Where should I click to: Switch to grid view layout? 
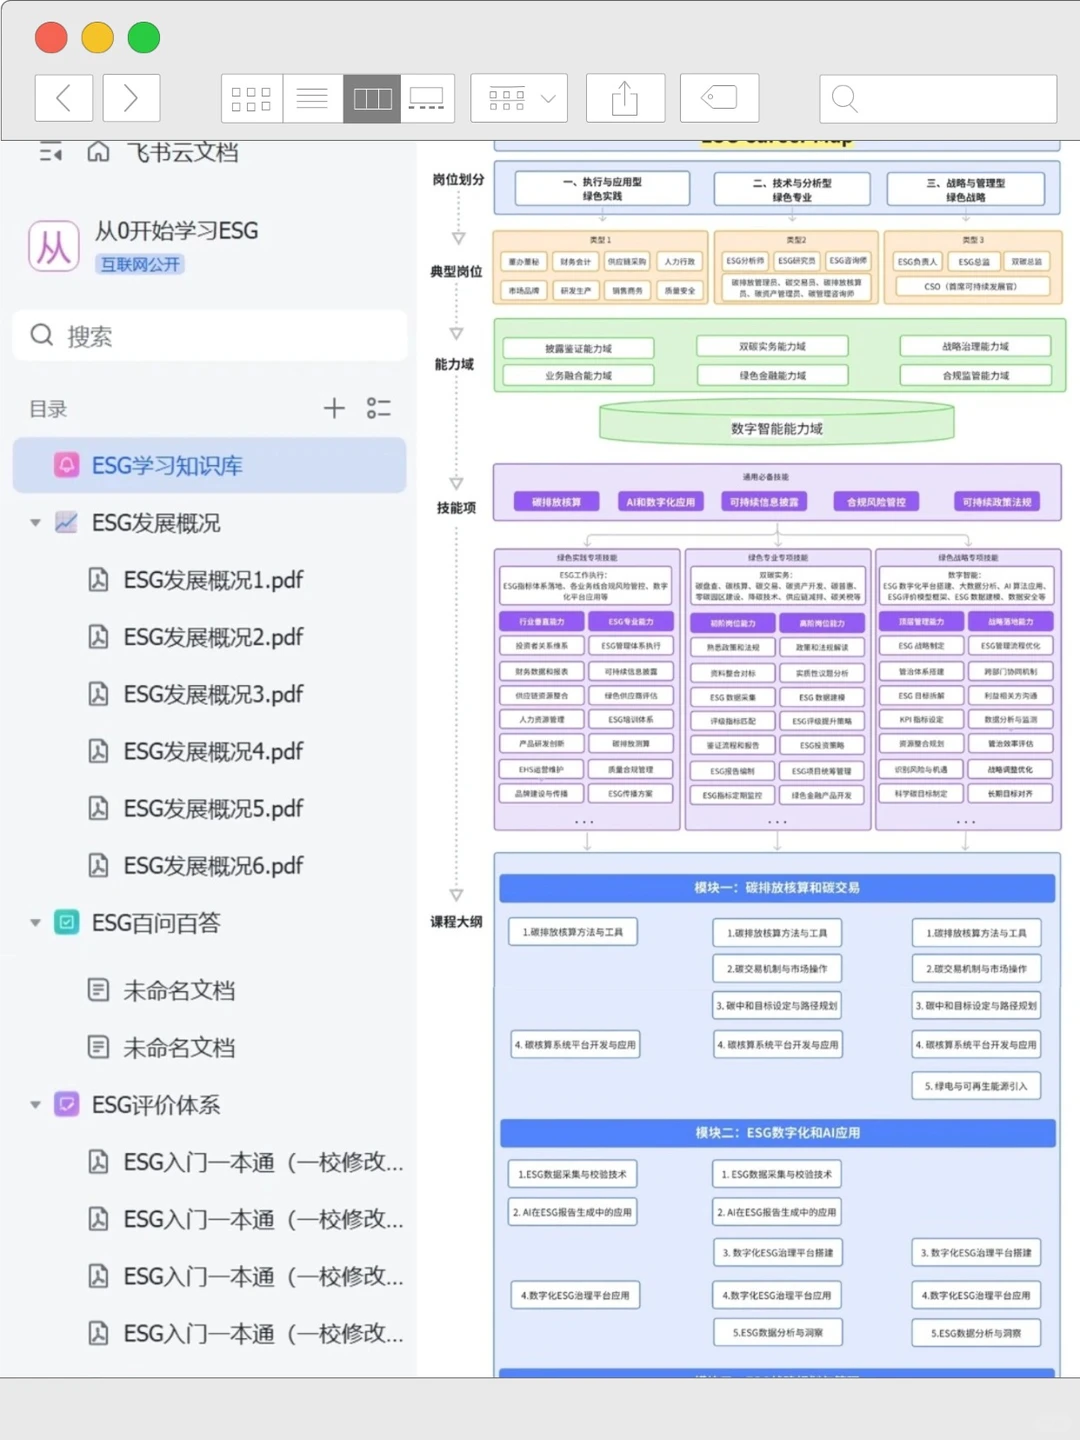point(251,98)
